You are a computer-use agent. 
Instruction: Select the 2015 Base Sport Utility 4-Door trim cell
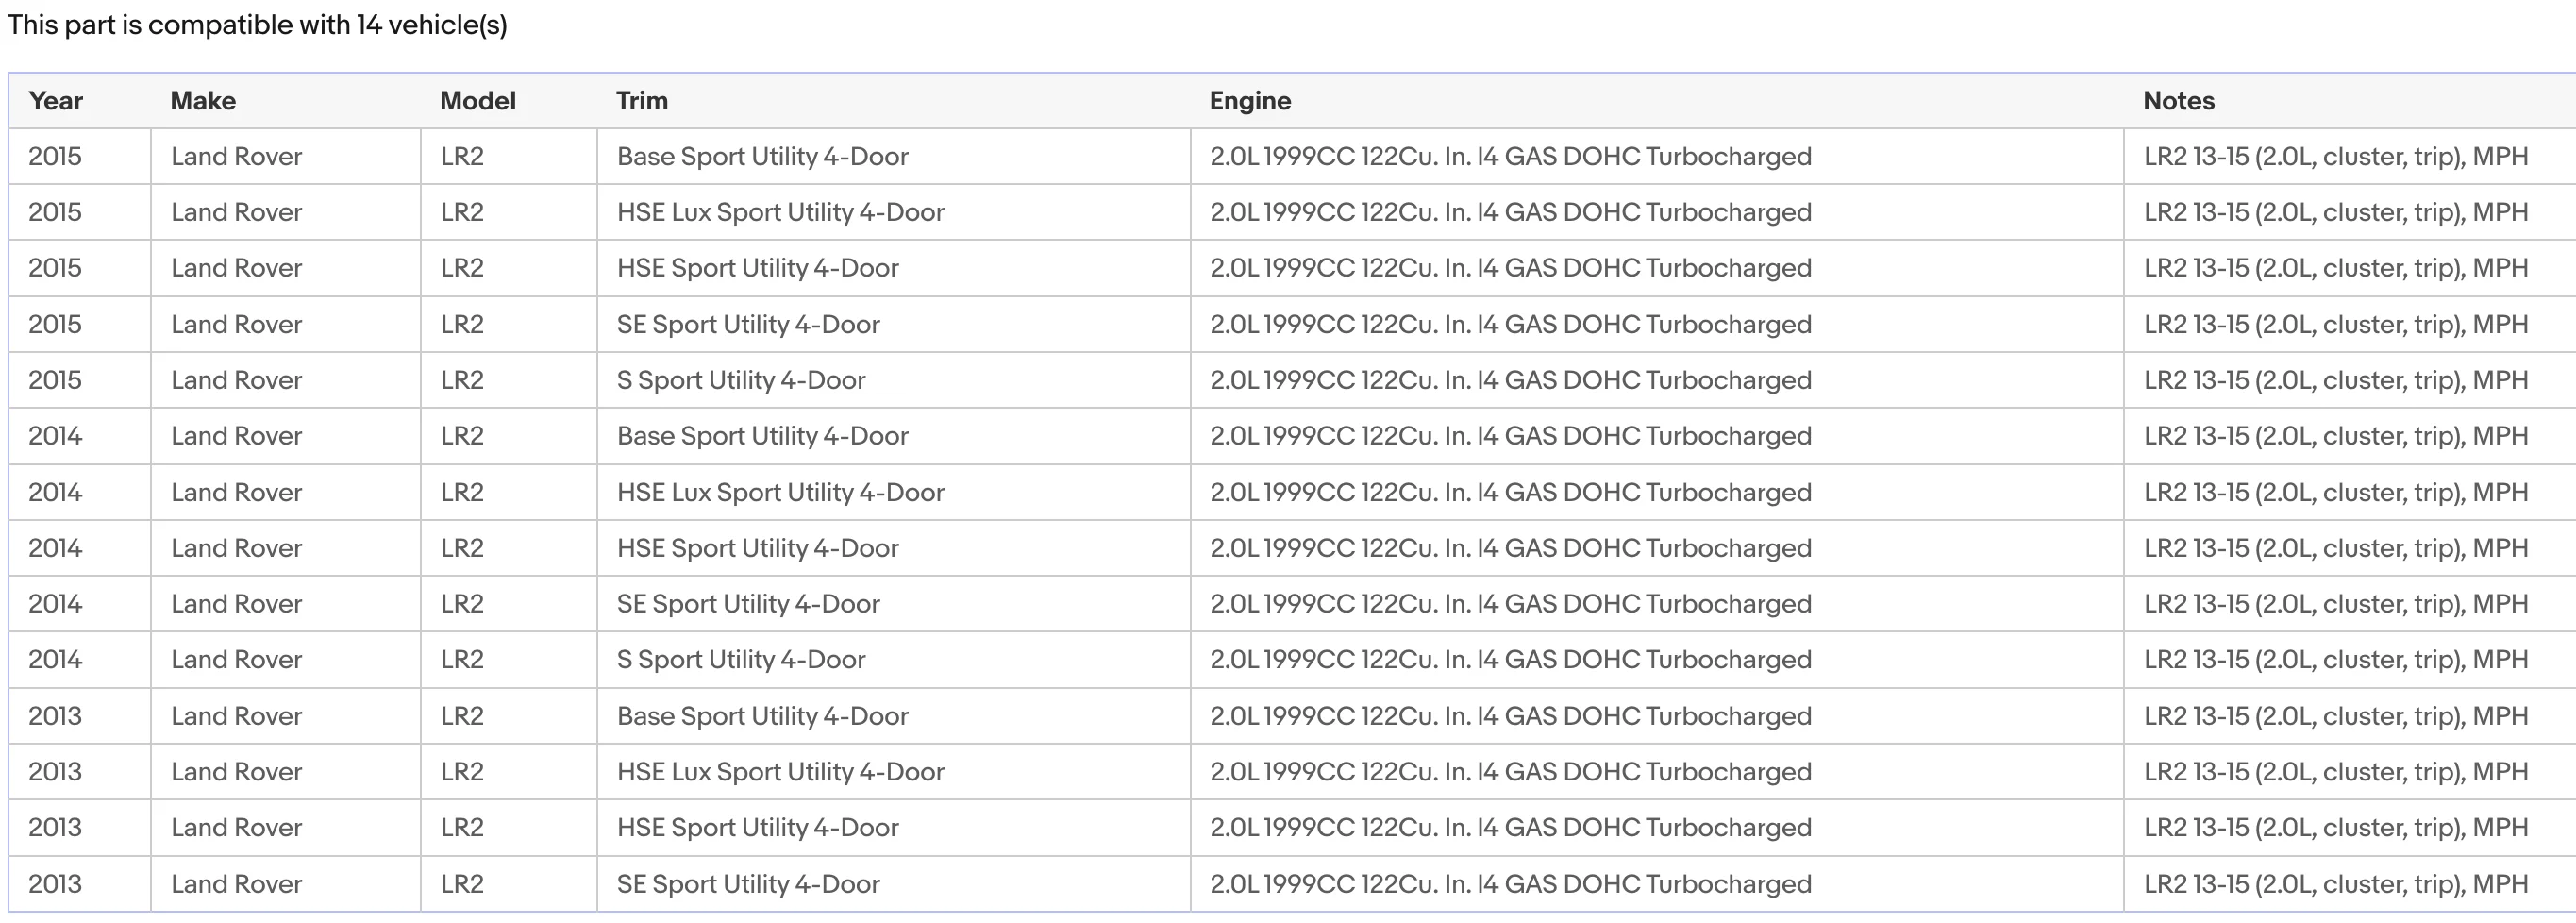tap(894, 156)
